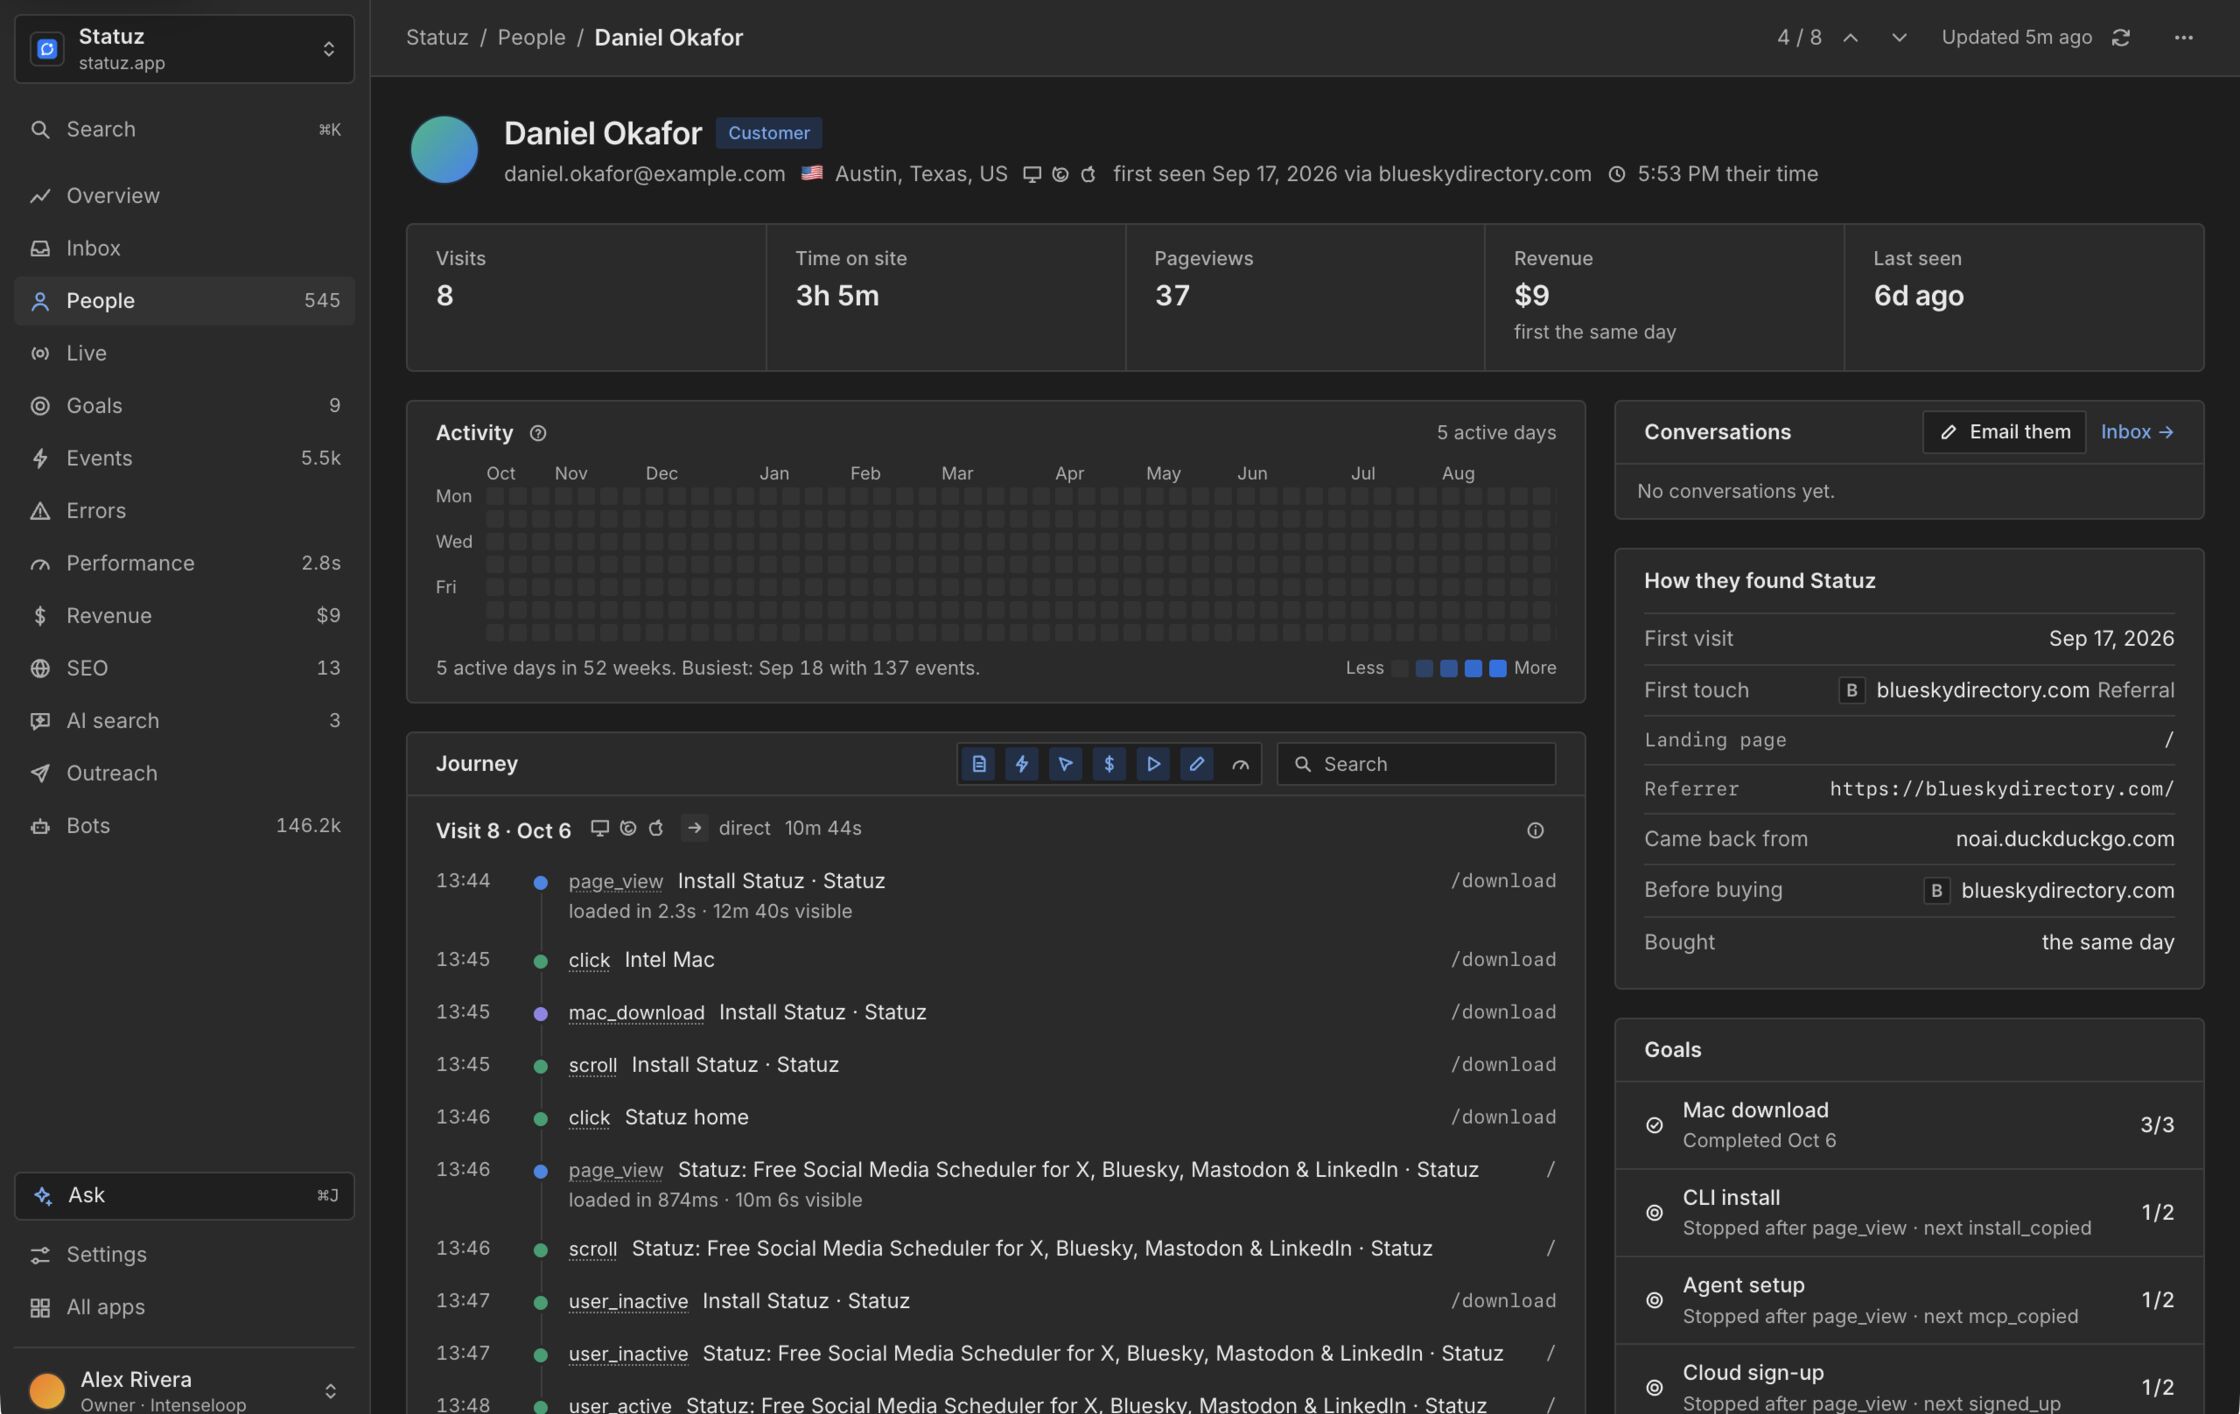
Task: Follow the Inbox link in Conversations
Action: pyautogui.click(x=2137, y=432)
